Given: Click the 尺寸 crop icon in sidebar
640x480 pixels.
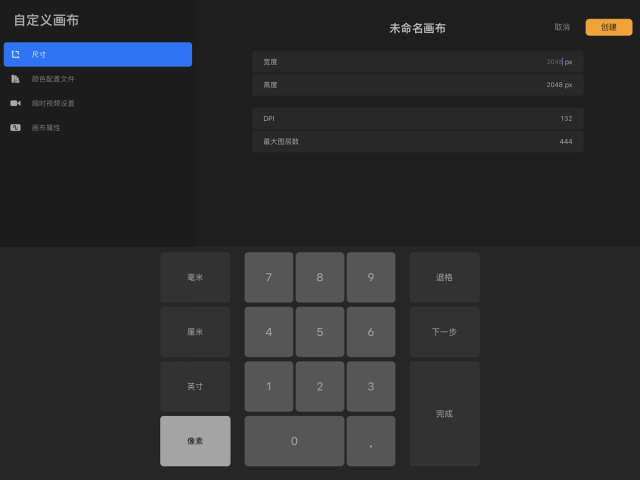Looking at the screenshot, I should (16, 54).
